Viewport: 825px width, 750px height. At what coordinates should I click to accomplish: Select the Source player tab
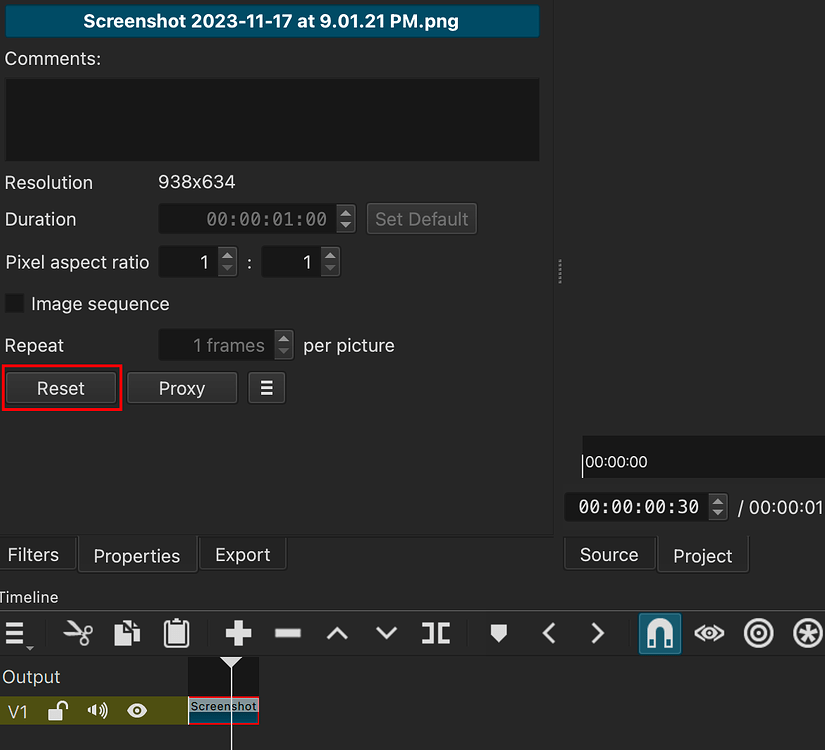609,554
